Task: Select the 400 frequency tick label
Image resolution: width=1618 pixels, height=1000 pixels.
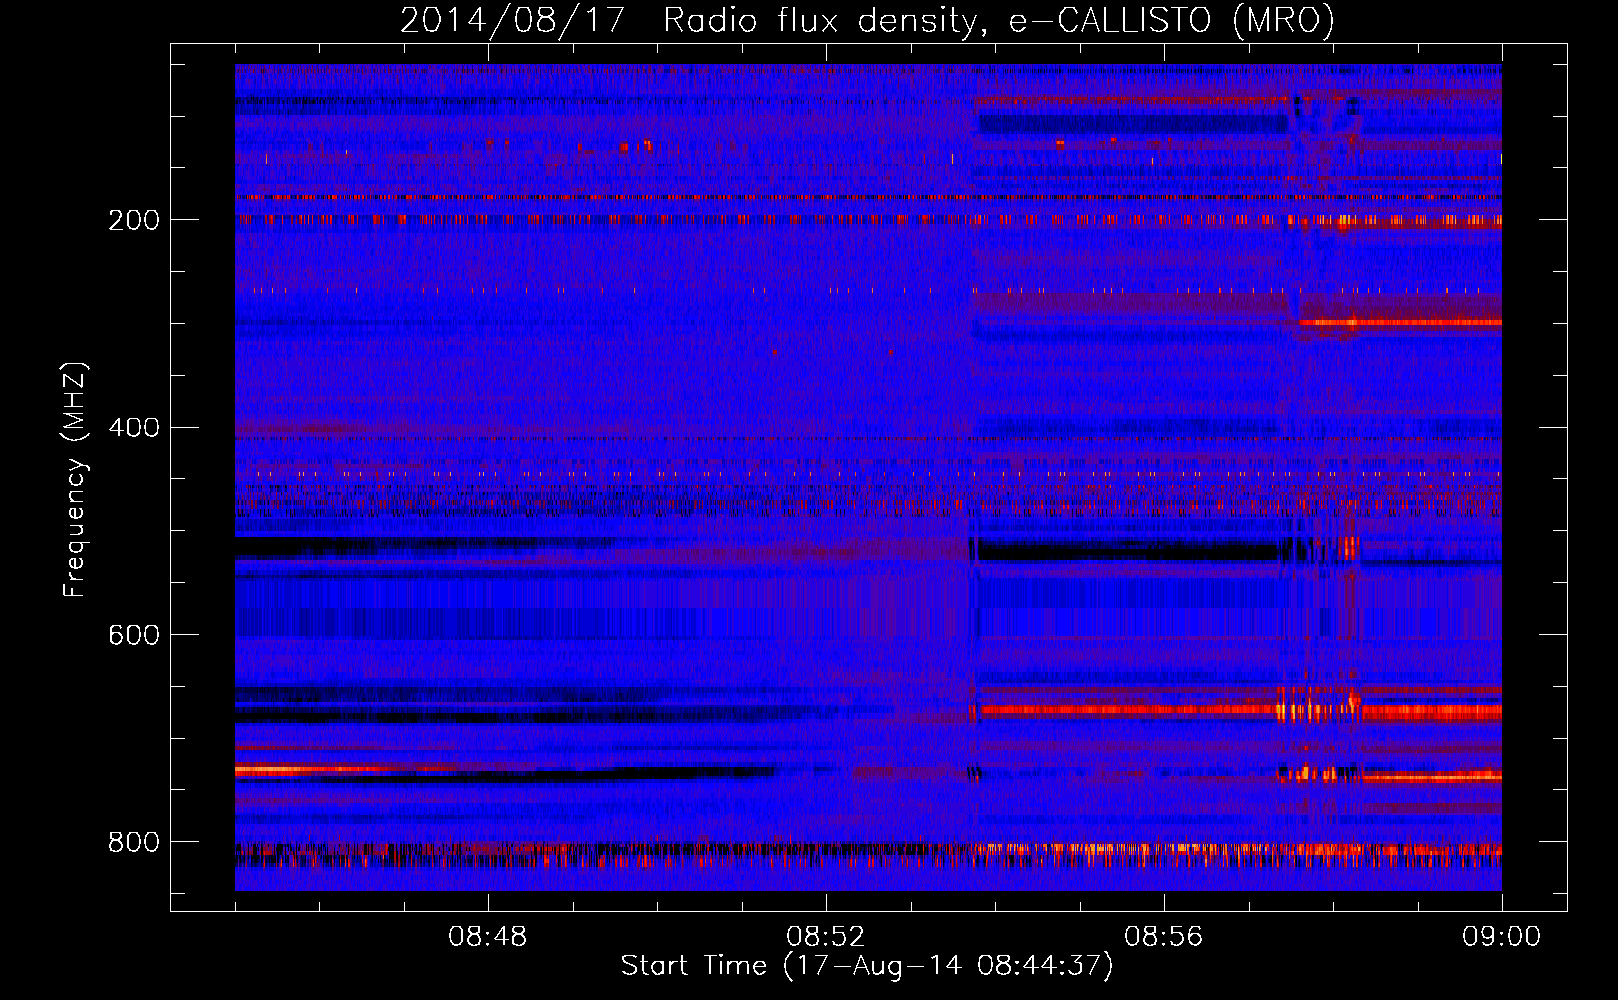Action: tap(134, 428)
